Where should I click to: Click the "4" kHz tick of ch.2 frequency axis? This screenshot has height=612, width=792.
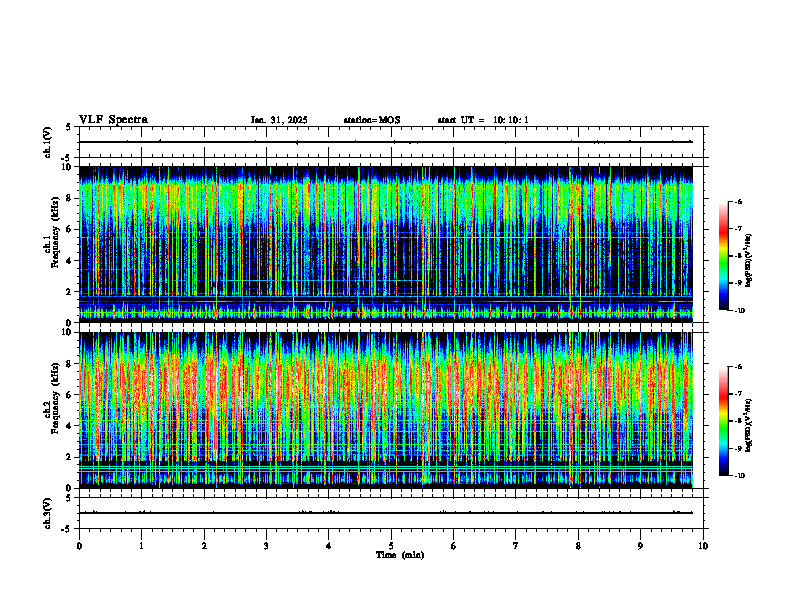click(70, 426)
